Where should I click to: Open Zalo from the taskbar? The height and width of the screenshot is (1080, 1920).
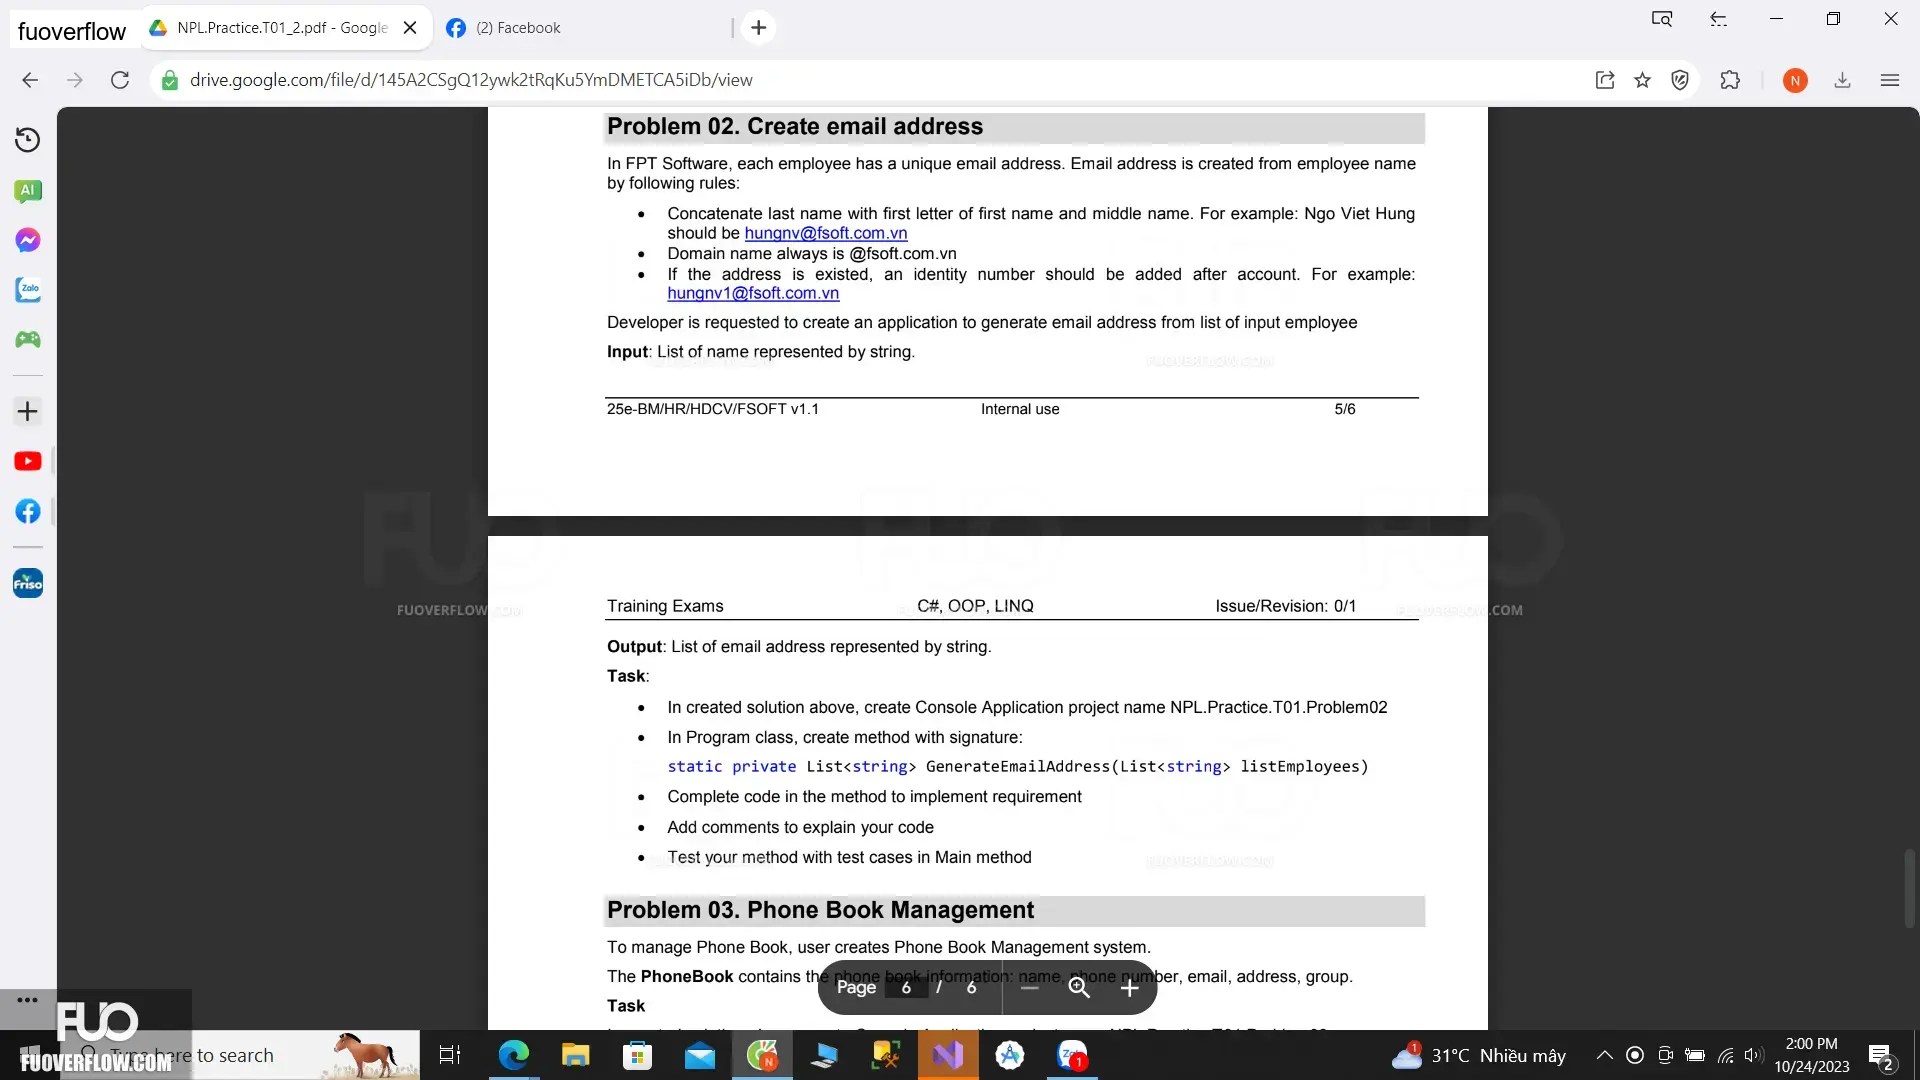point(1073,1055)
